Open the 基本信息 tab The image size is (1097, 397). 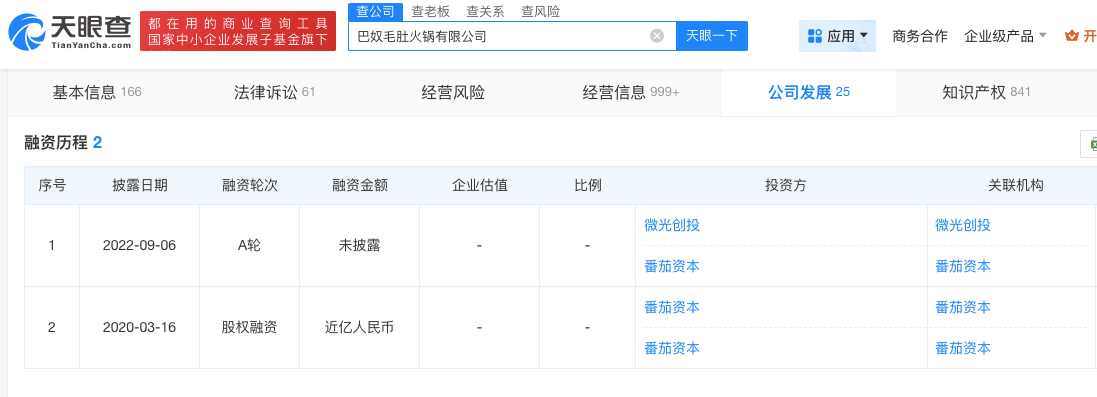[x=97, y=92]
